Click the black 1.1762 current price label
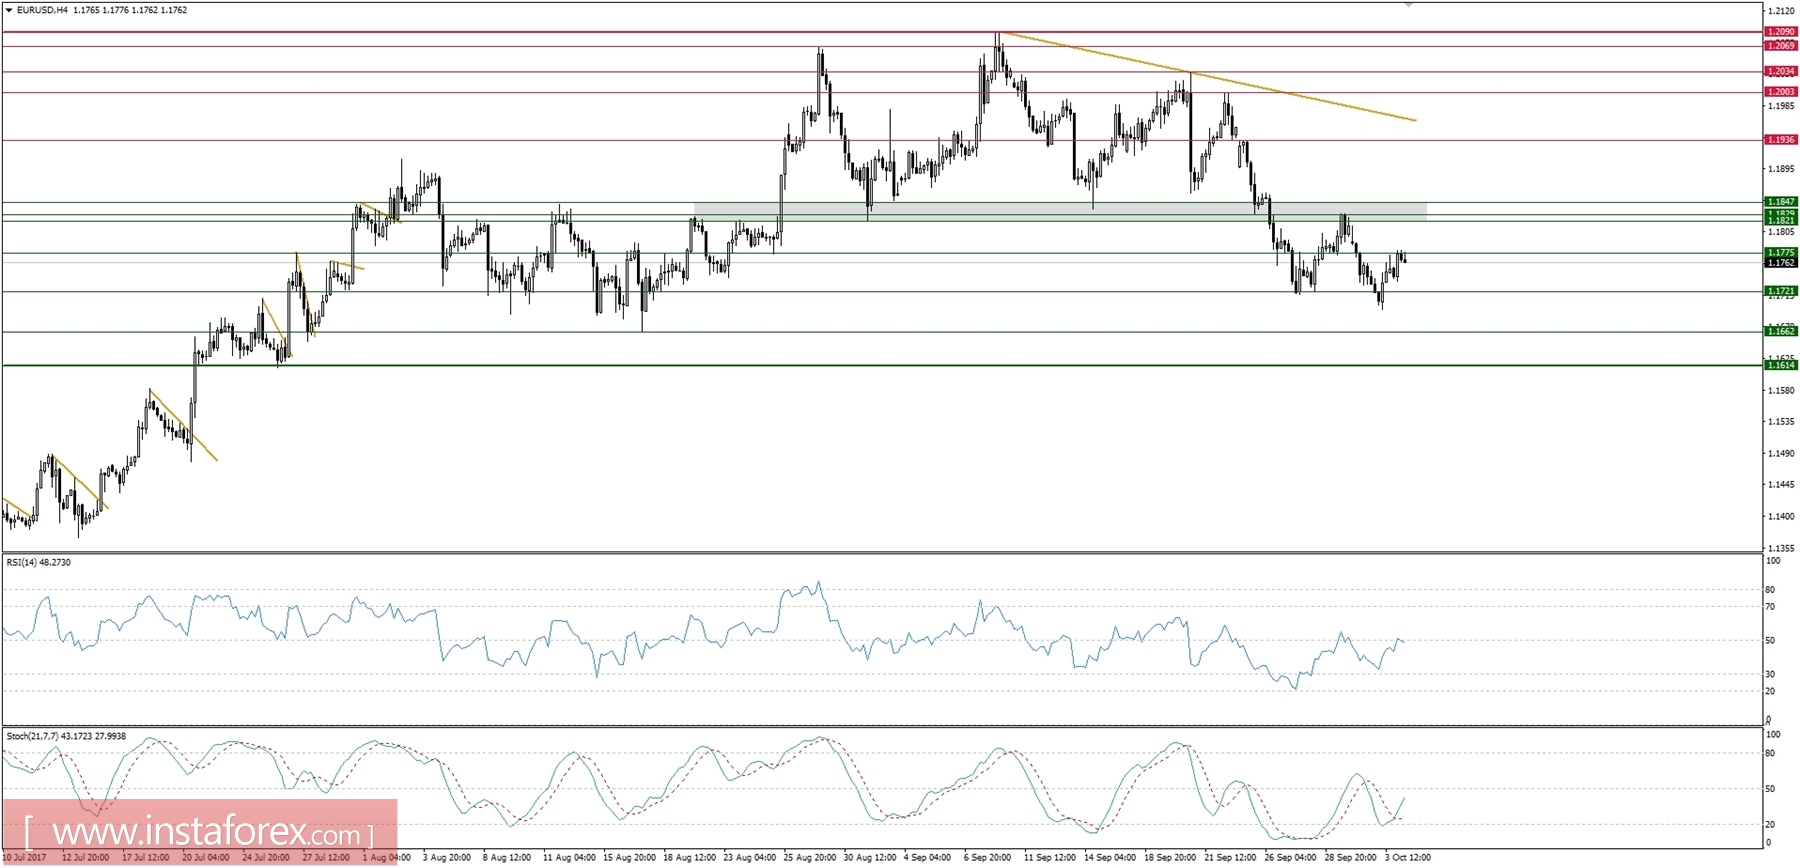Screen dimensions: 1800x868 point(1781,263)
